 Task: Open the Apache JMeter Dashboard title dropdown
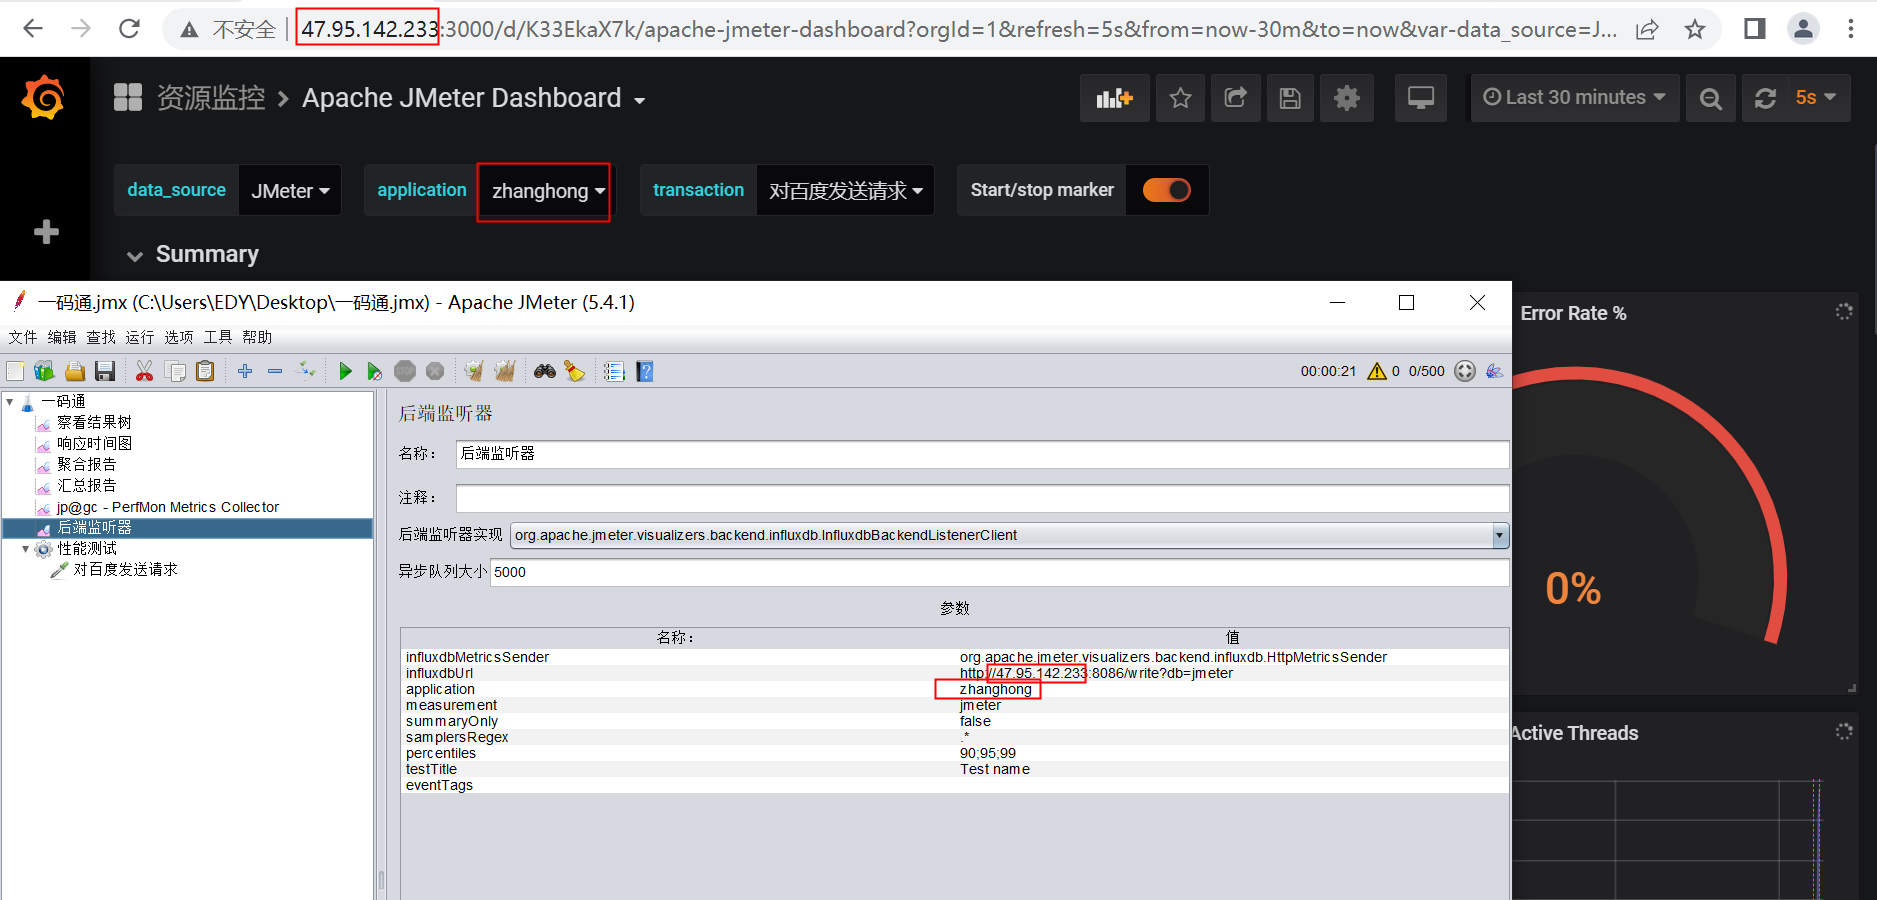tap(474, 98)
